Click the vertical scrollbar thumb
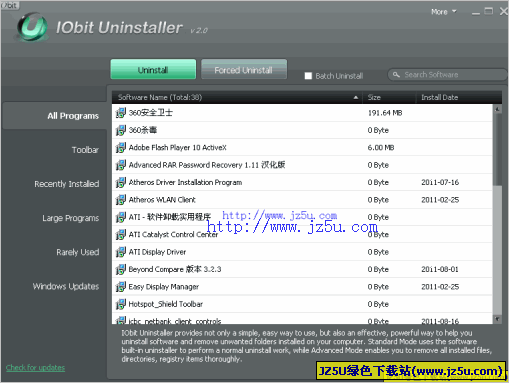509x383 pixels. pyautogui.click(x=497, y=149)
